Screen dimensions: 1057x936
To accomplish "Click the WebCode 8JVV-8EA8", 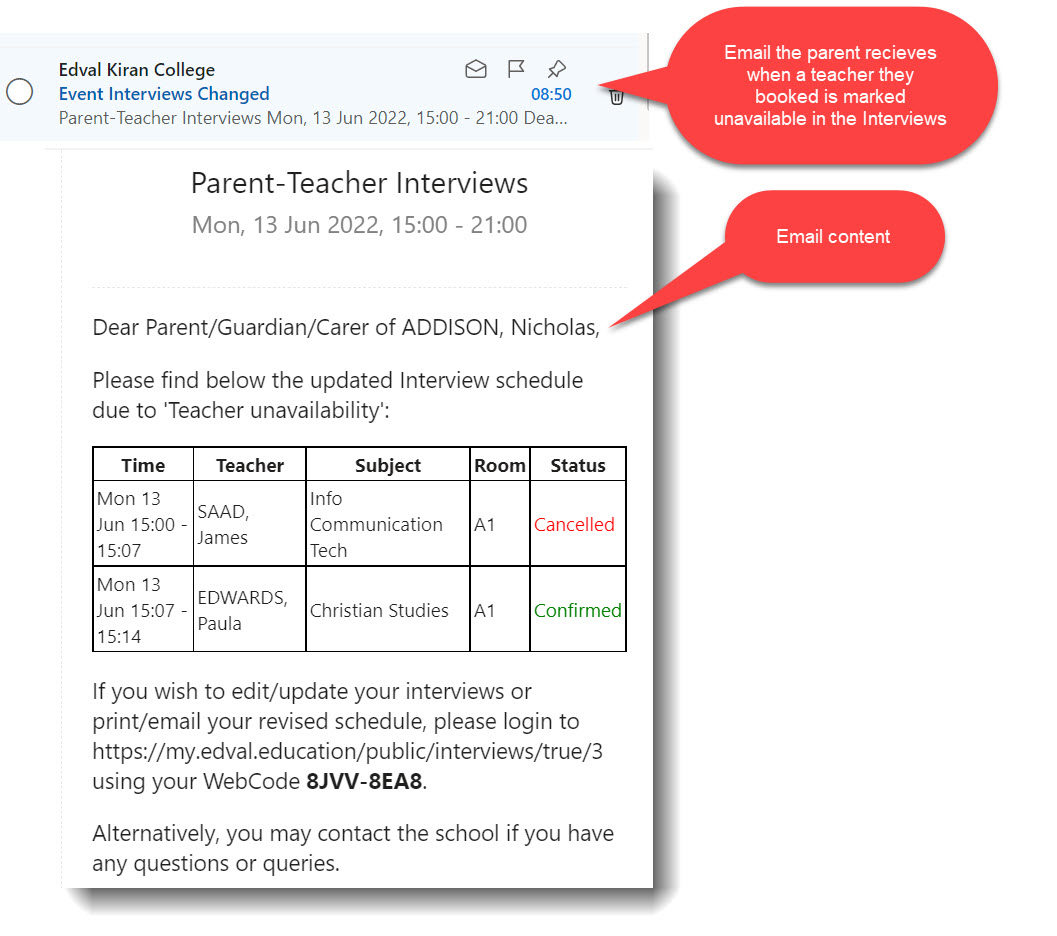I will tap(364, 782).
